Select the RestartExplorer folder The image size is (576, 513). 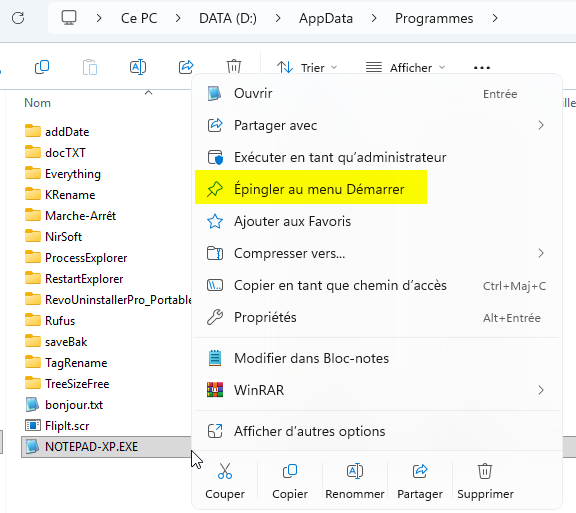coord(74,279)
